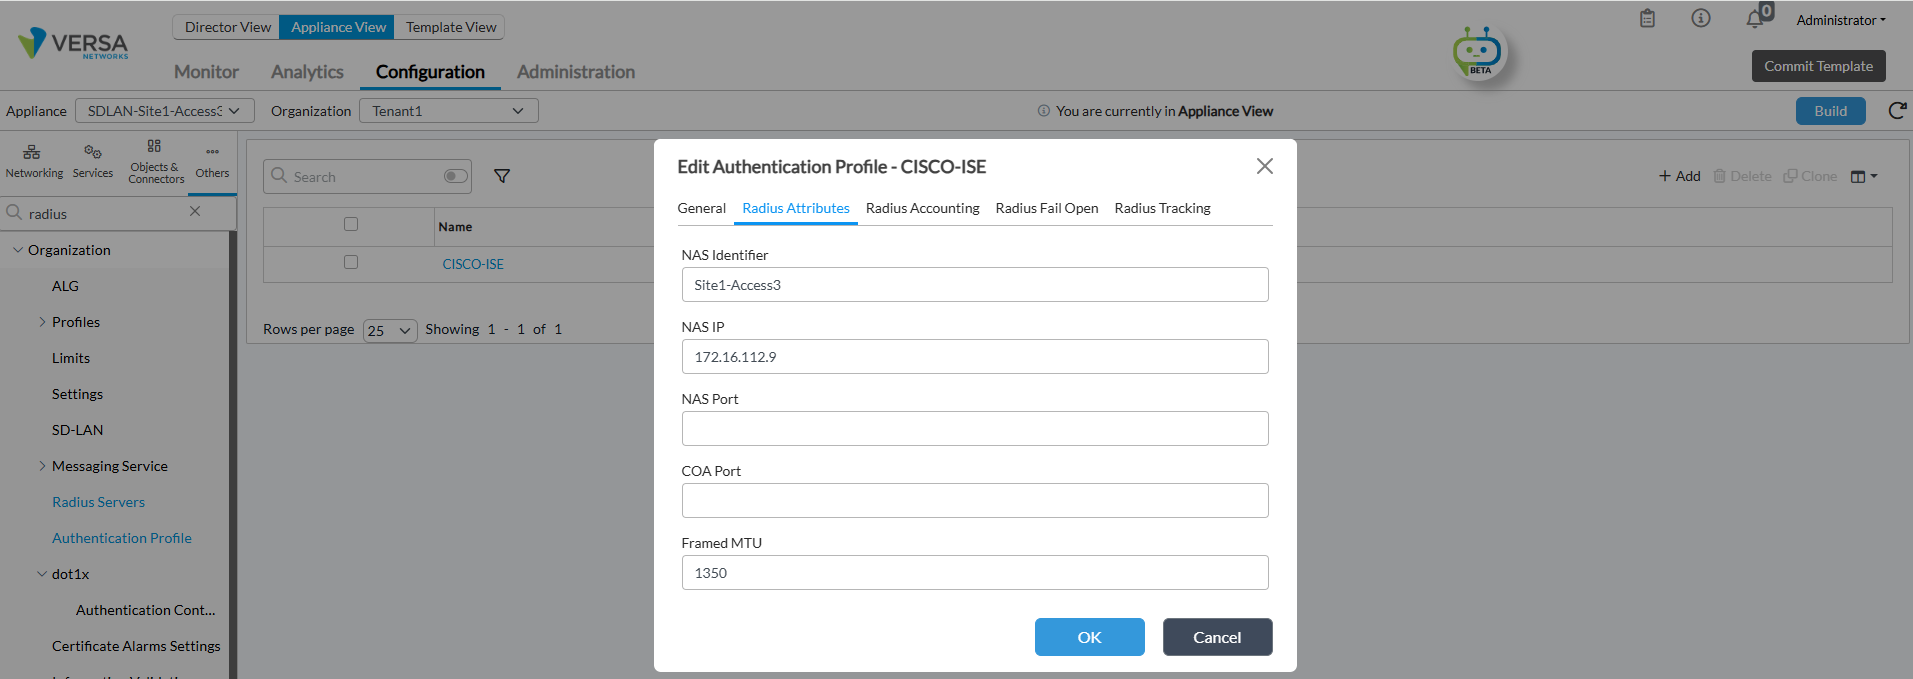This screenshot has width=1913, height=679.
Task: Select SD-LAN in the sidebar tree
Action: pos(77,430)
